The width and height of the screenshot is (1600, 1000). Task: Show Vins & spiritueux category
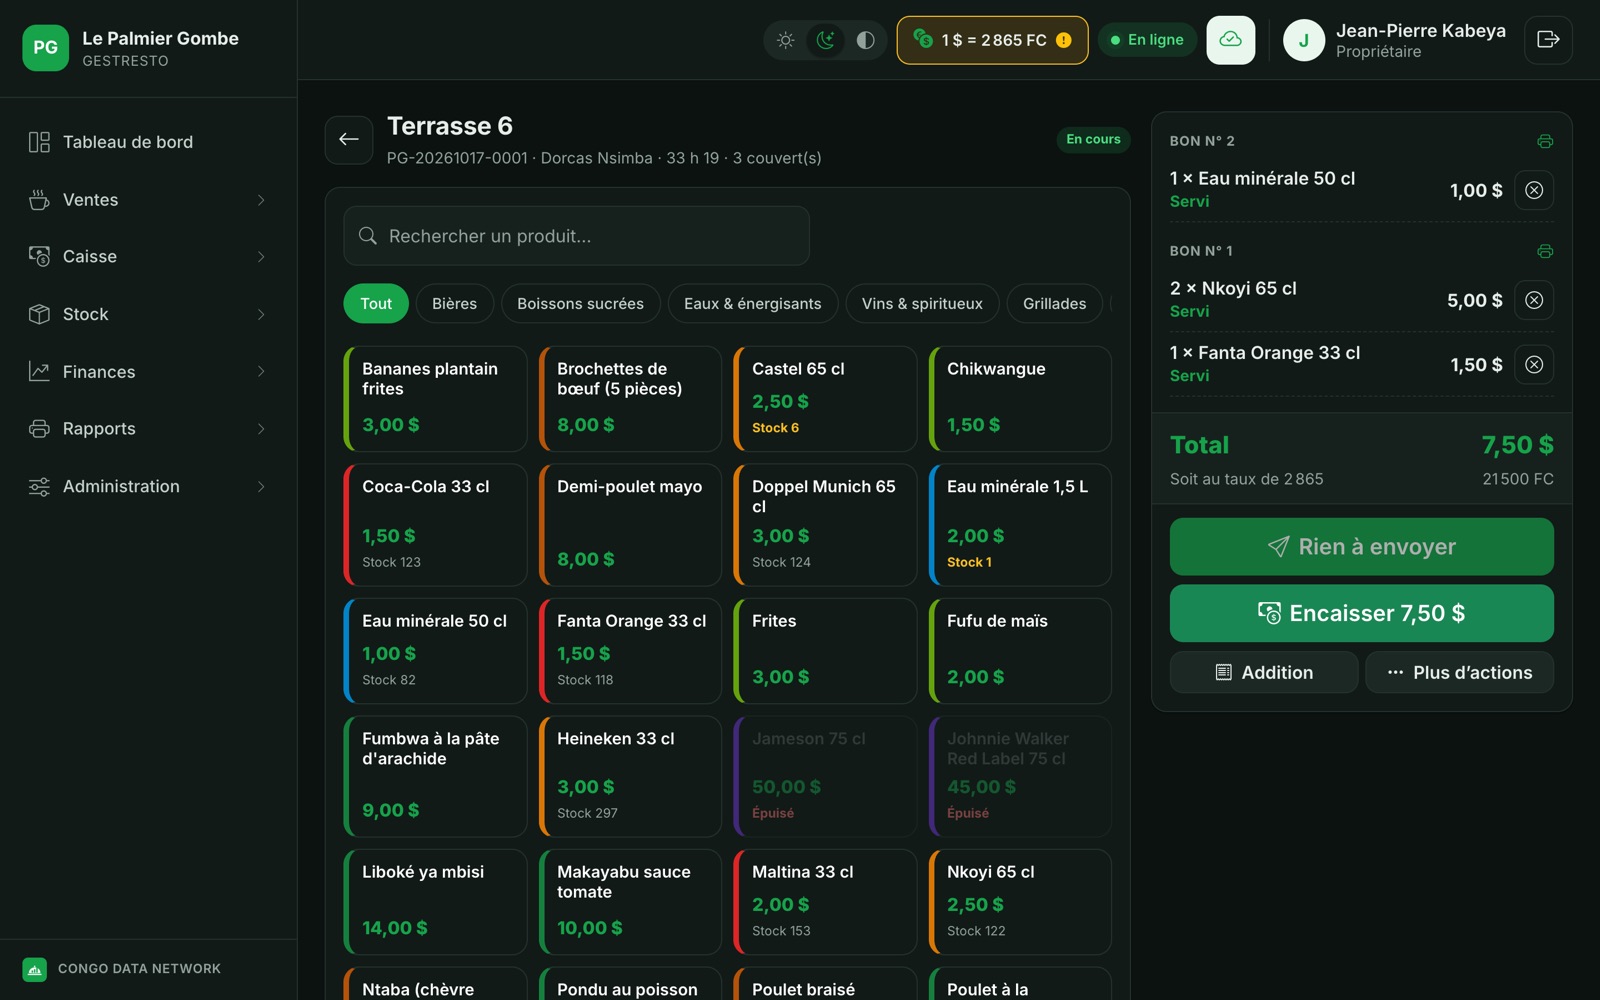coord(922,304)
